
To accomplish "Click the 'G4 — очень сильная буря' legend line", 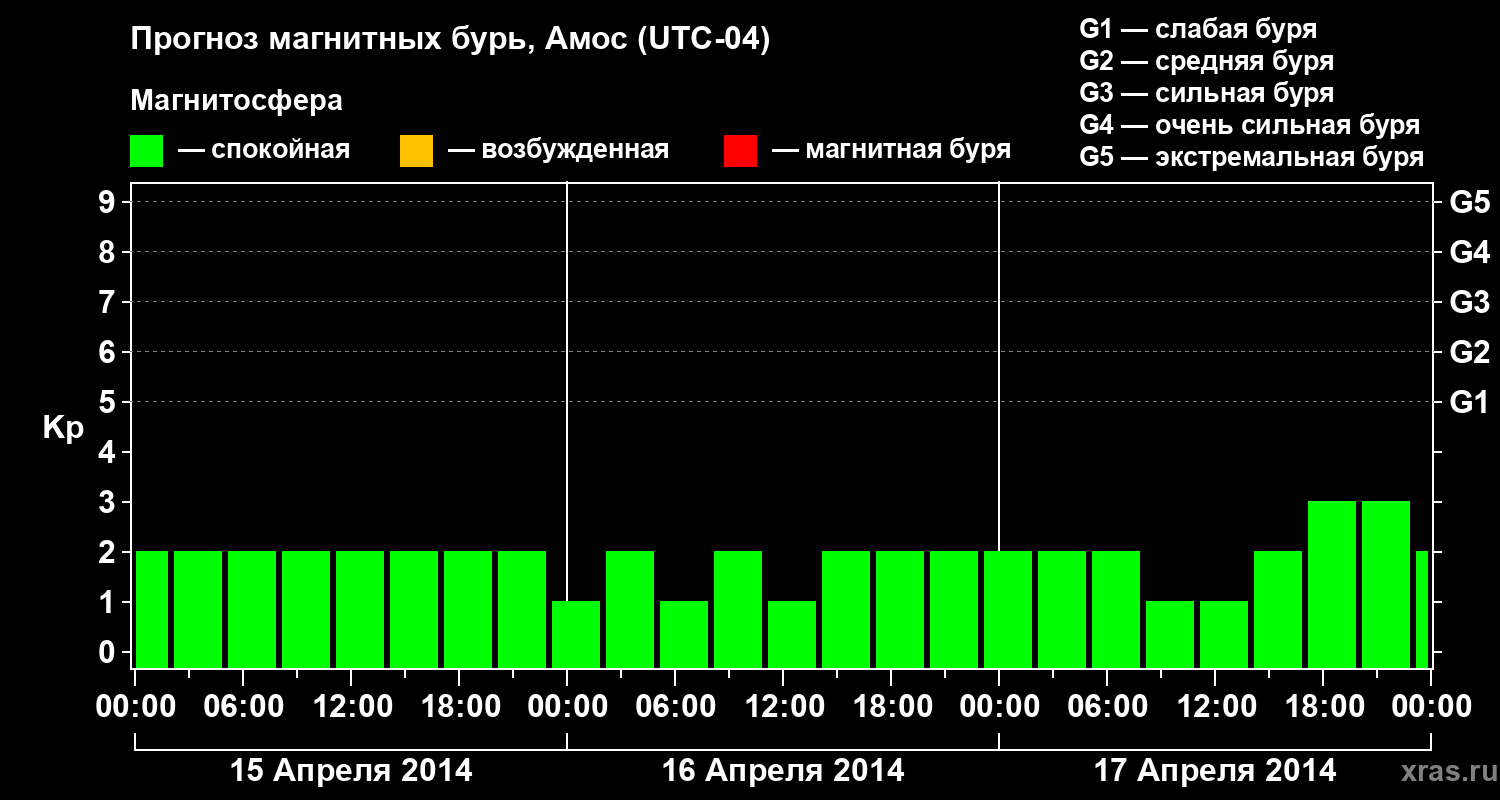I will pyautogui.click(x=1249, y=125).
